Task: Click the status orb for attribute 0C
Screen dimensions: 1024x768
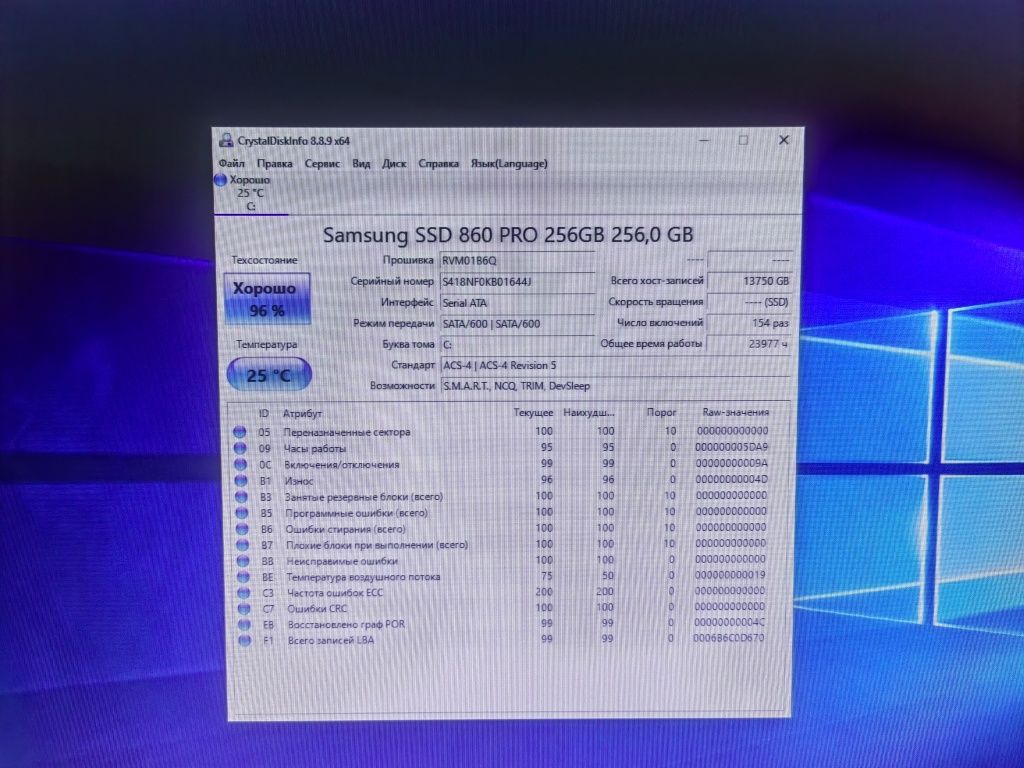Action: (x=240, y=464)
